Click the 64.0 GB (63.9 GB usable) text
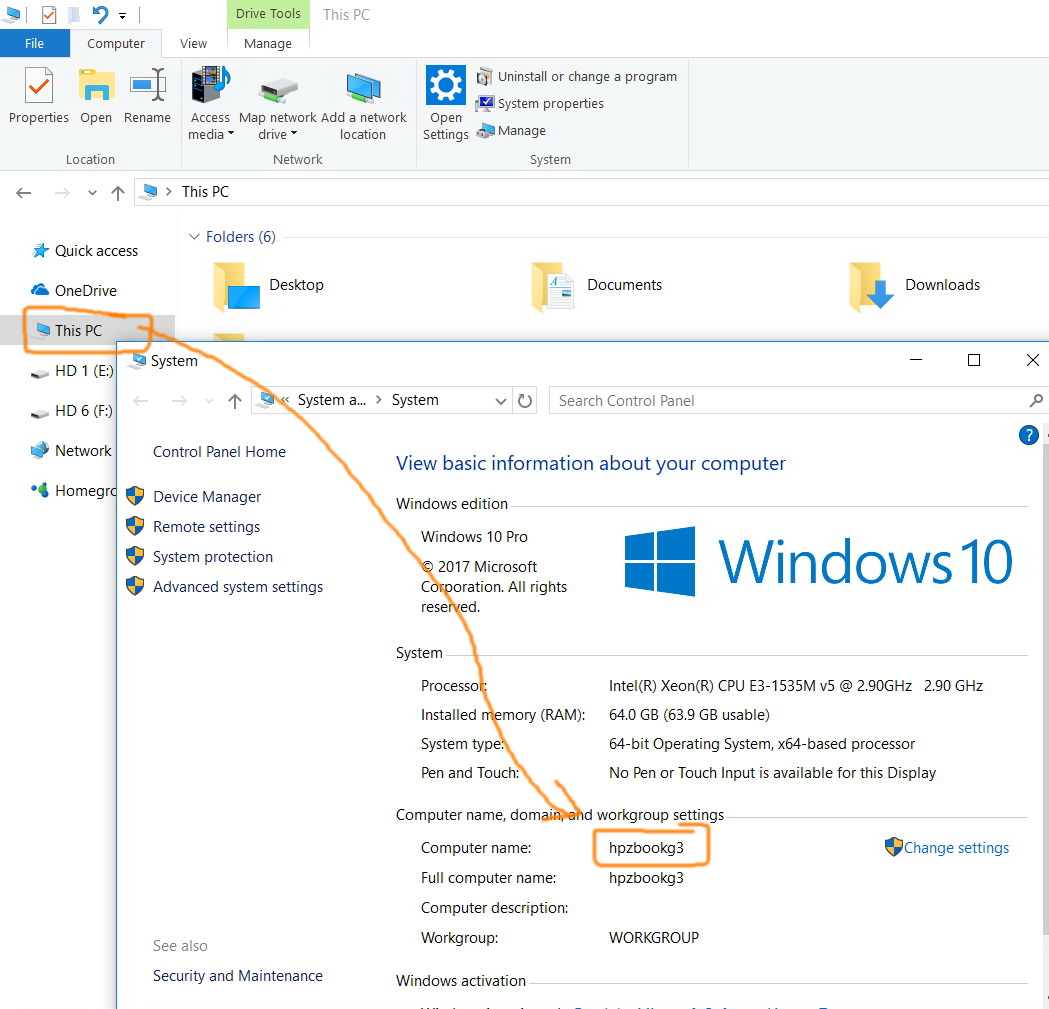This screenshot has height=1009, width=1049. [689, 715]
